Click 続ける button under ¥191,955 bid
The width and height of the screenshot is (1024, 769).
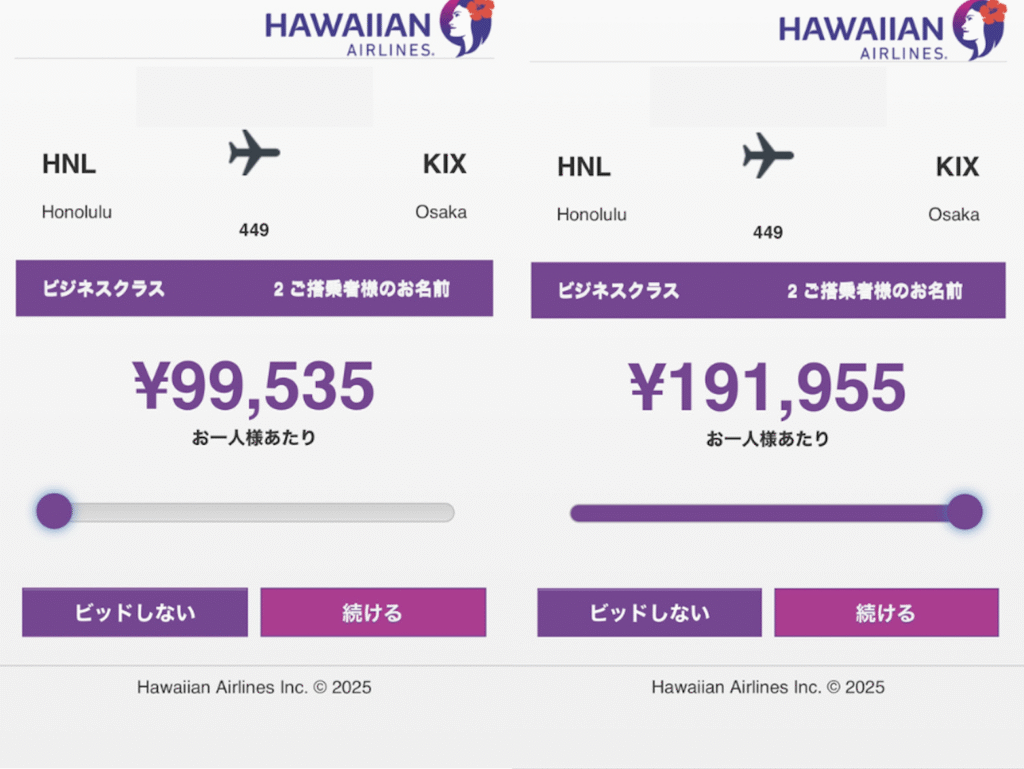886,613
